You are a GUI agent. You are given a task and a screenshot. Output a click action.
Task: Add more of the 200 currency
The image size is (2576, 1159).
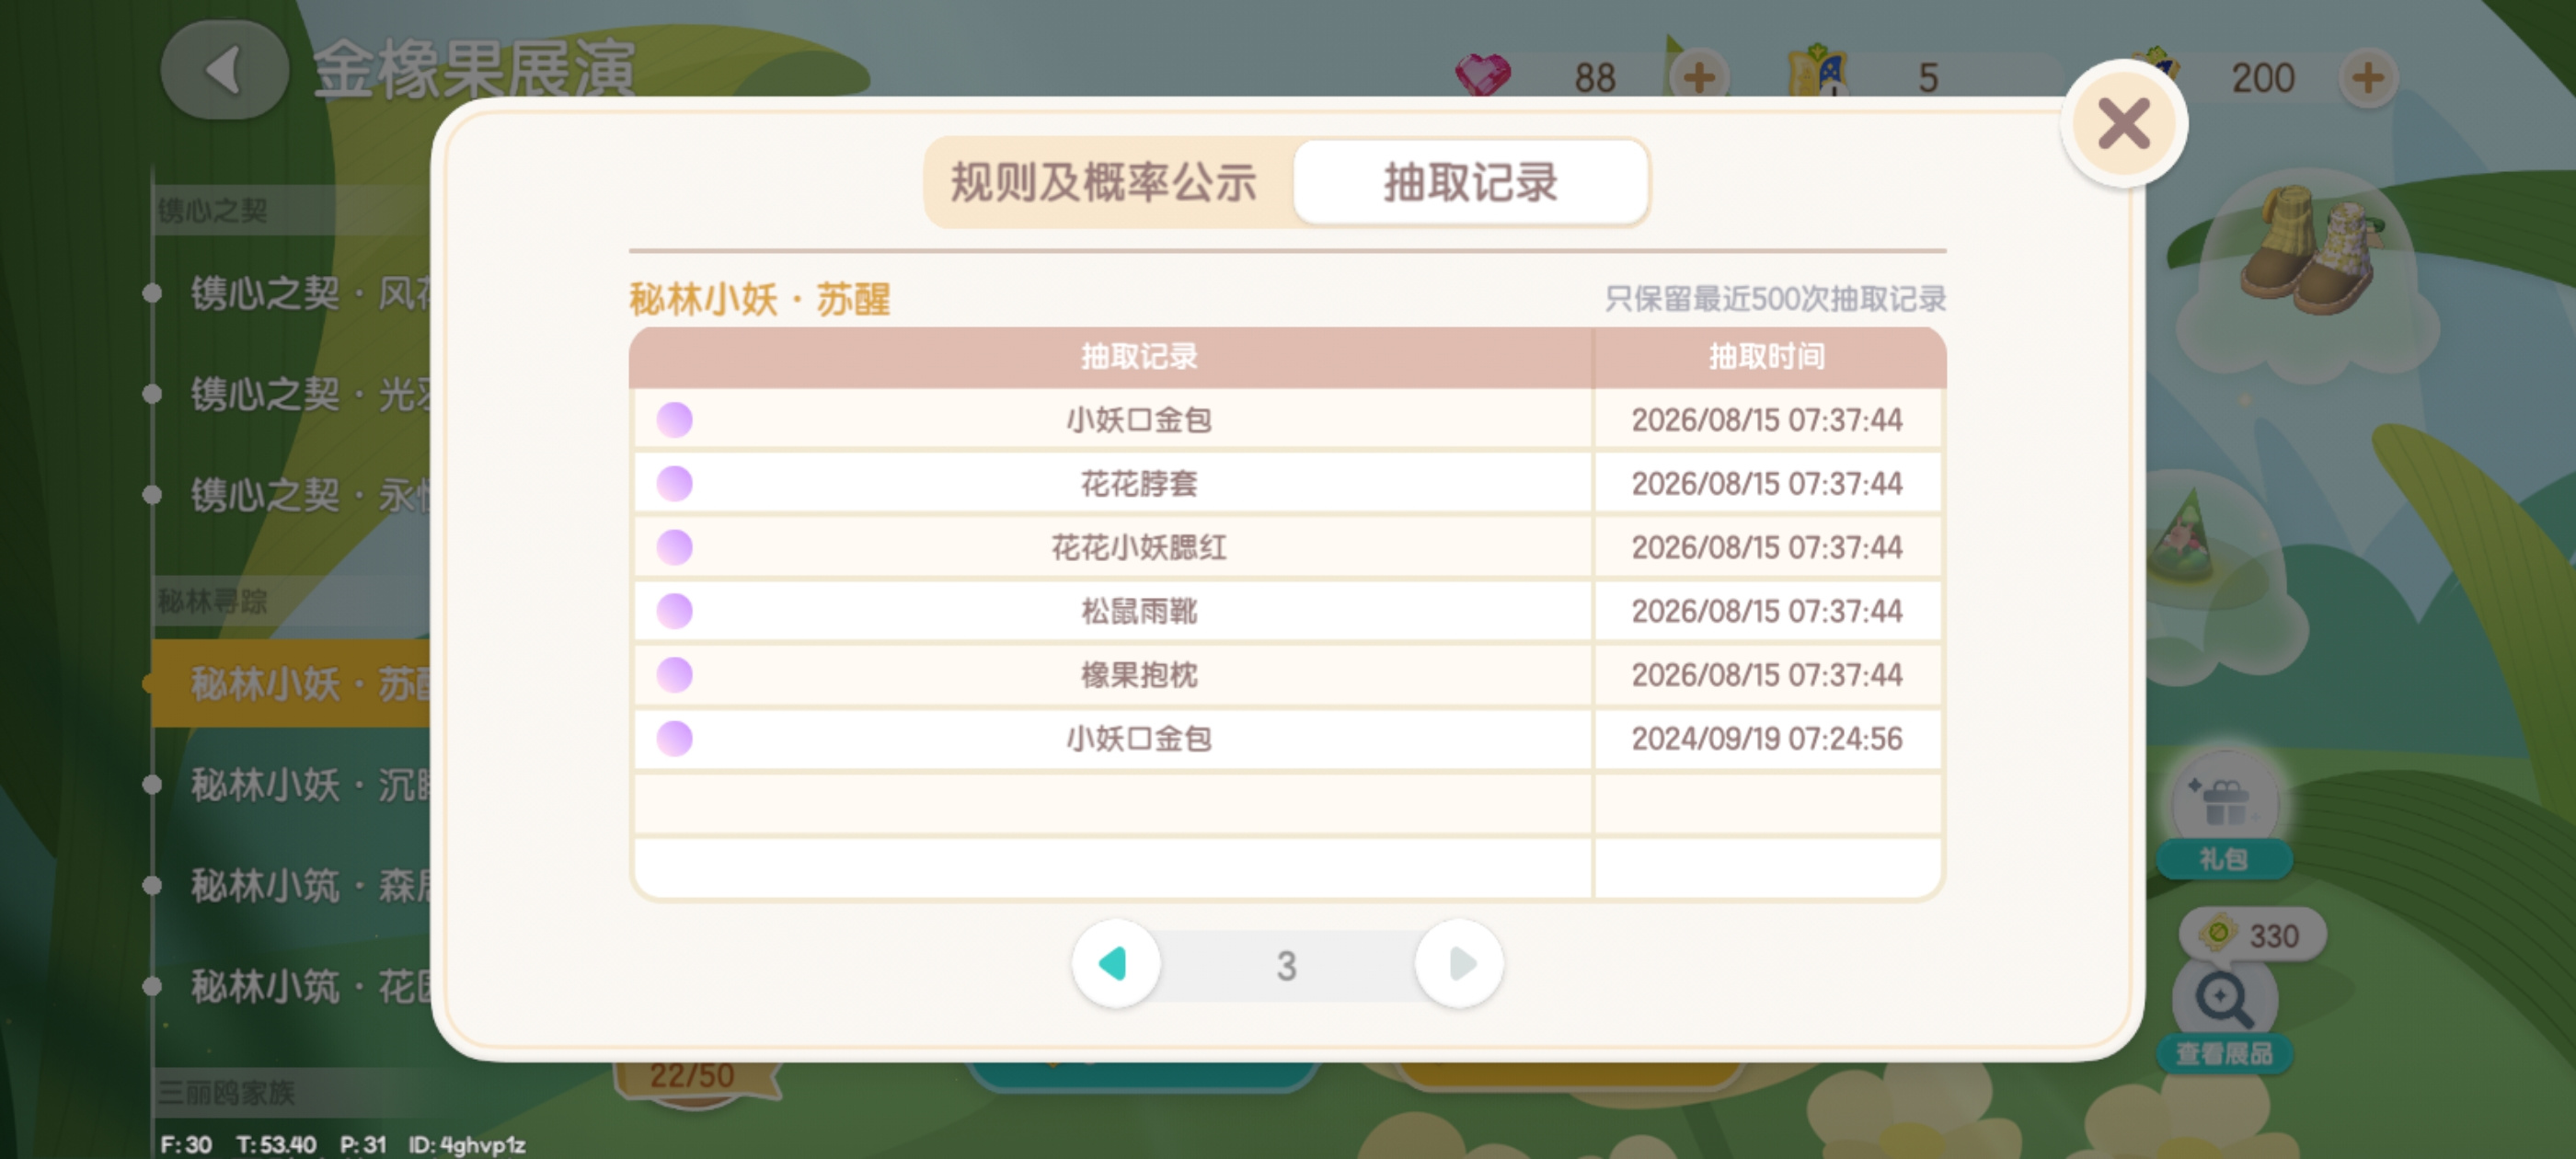(x=2367, y=77)
